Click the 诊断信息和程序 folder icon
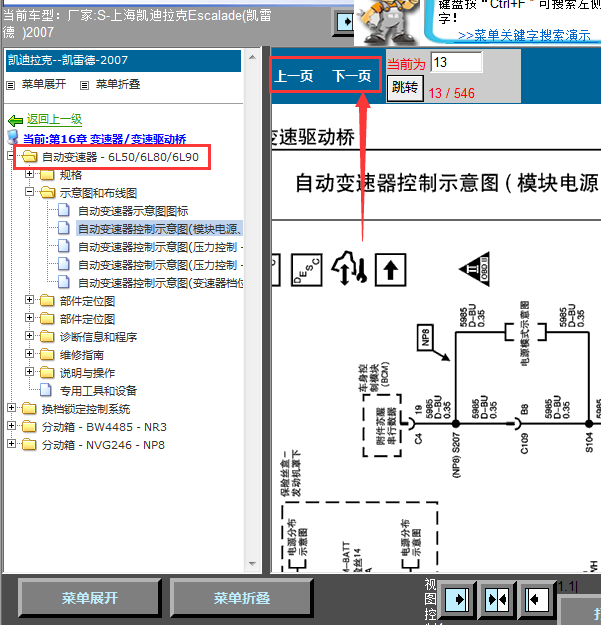 (47, 337)
